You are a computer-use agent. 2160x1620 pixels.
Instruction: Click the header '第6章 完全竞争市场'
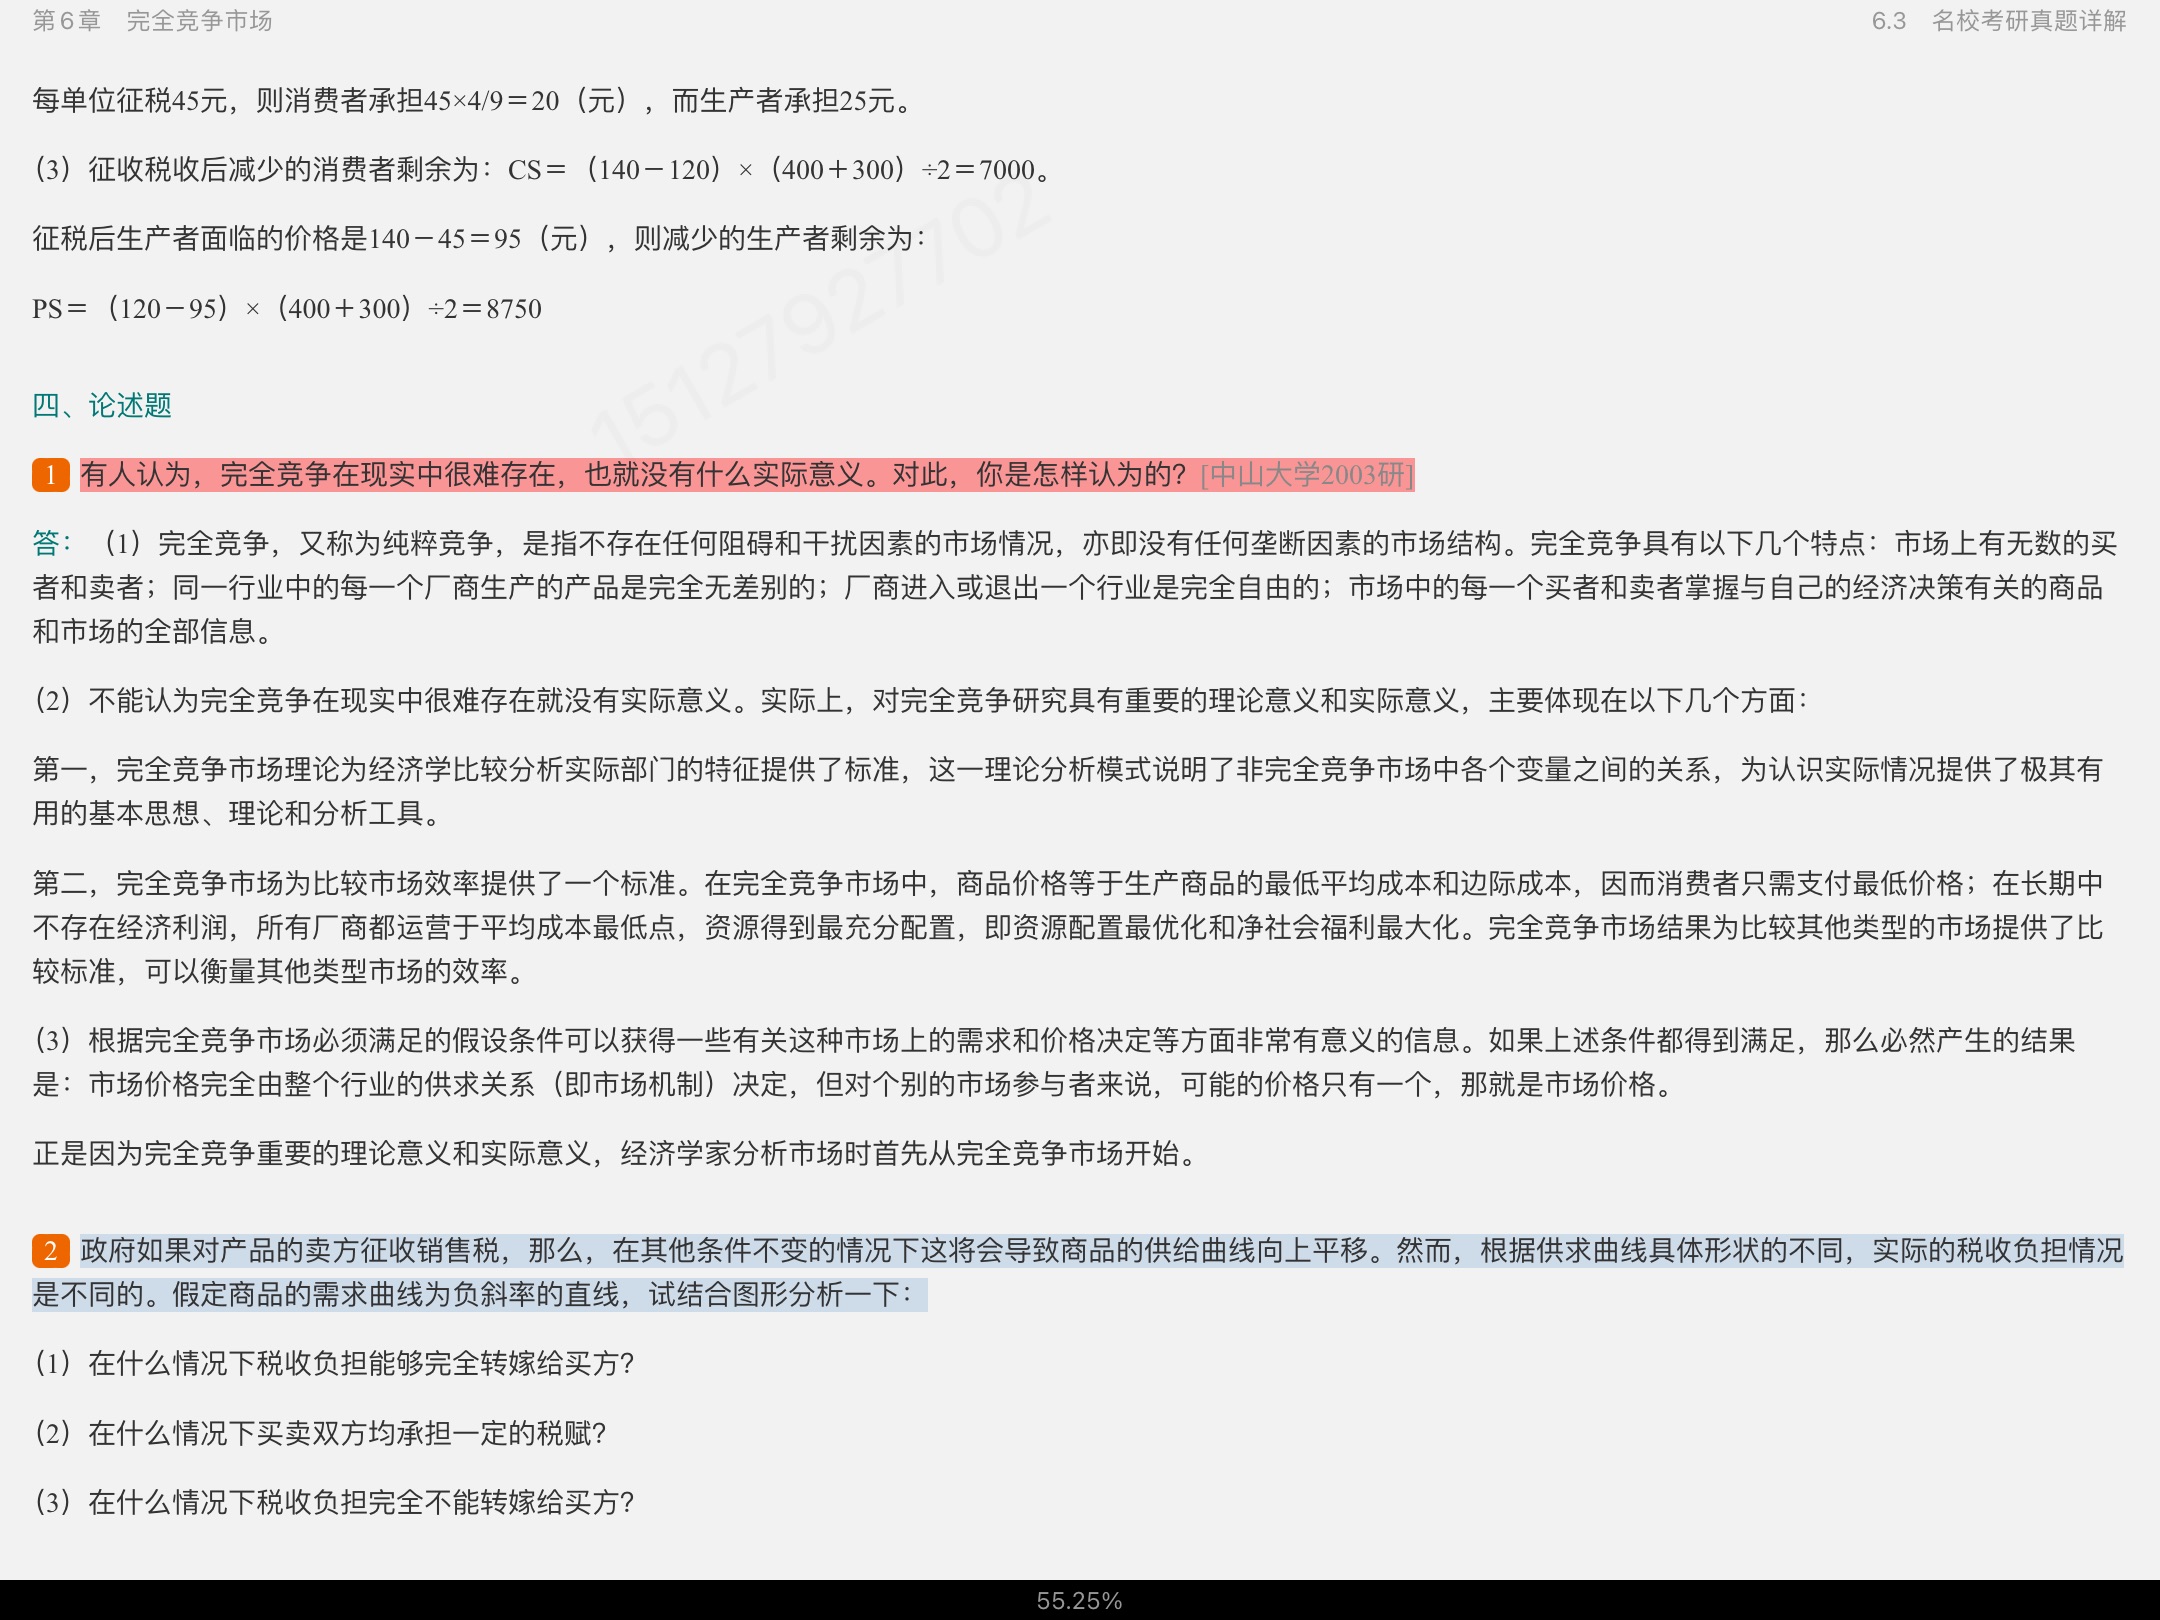pos(152,21)
